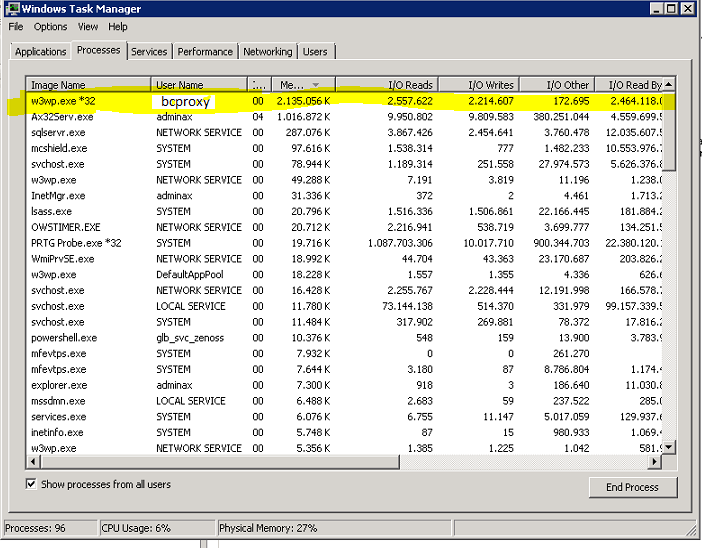702x548 pixels.
Task: Select the mcshield.exe process
Action: tap(344, 148)
